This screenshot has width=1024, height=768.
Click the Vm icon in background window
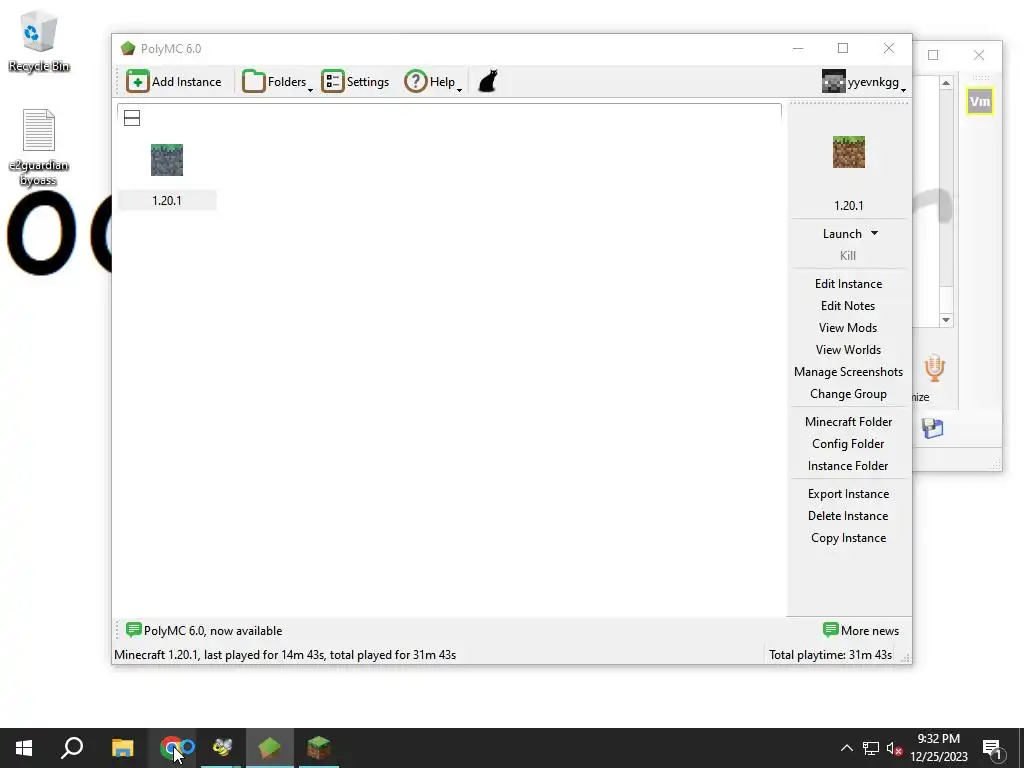point(980,101)
